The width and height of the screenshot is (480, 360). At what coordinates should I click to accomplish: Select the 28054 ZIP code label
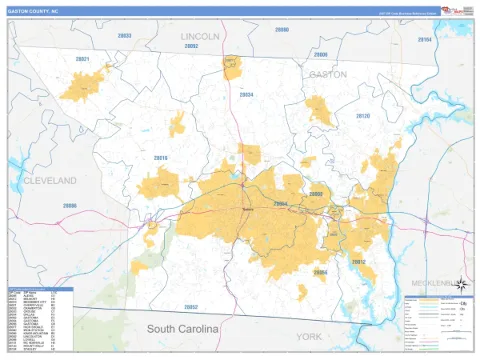[x=281, y=204]
